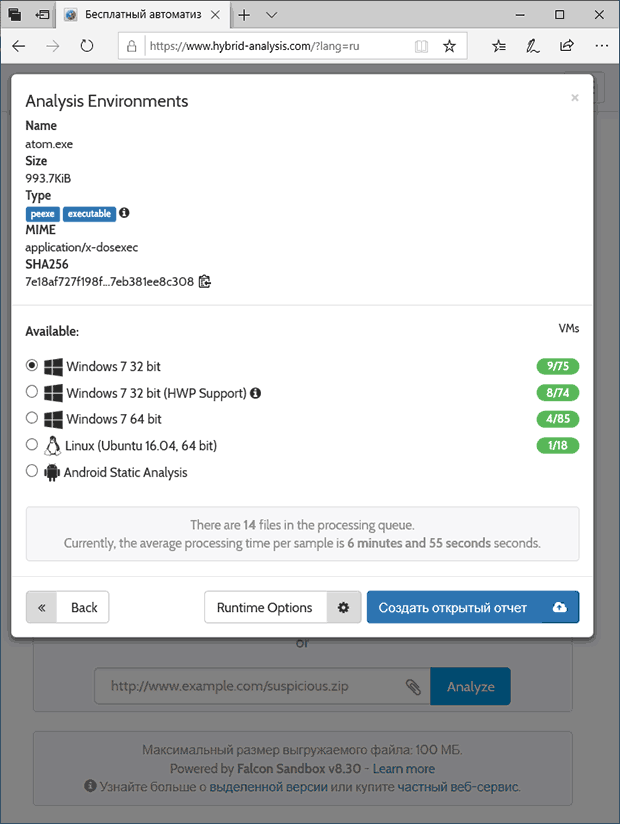Select Linux (Ubuntu 16.04, 64 bit) option
The width and height of the screenshot is (620, 824).
click(32, 444)
